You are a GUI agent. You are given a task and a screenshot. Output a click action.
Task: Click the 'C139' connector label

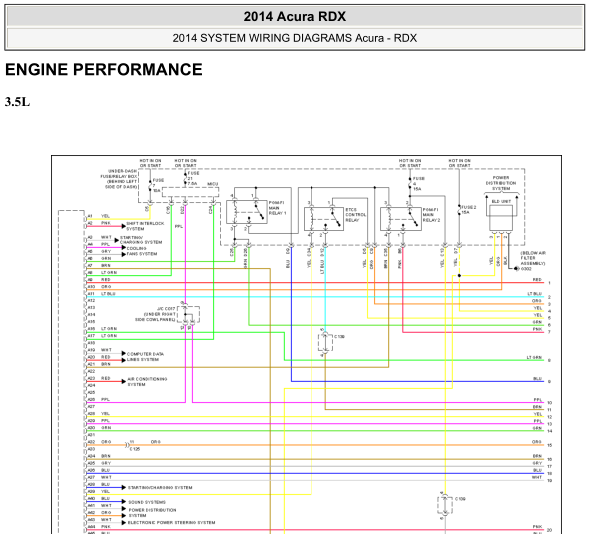pyautogui.click(x=339, y=337)
